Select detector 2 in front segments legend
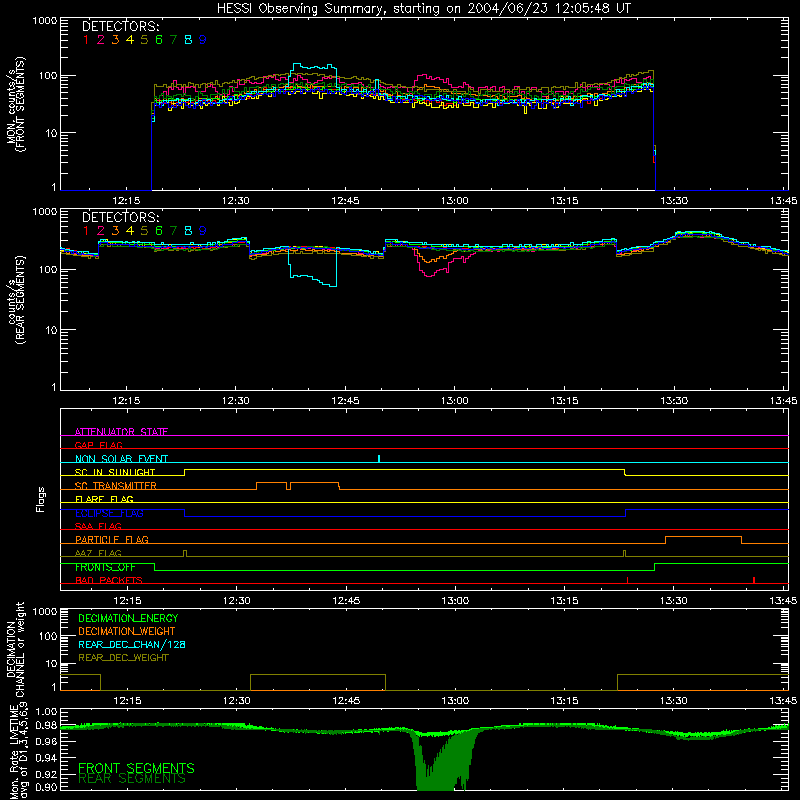This screenshot has height=800, width=800. click(x=101, y=40)
